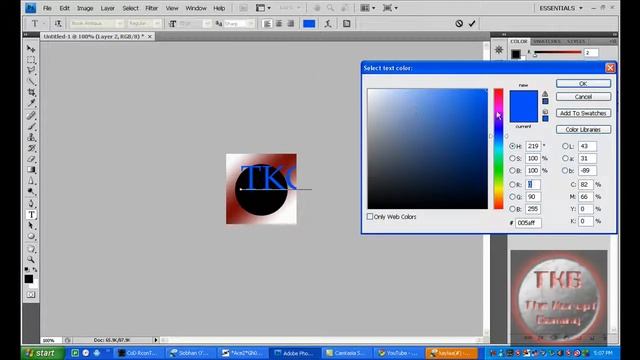Open the ESSENTIALS workspace dropdown
This screenshot has width=640, height=360.
point(561,8)
